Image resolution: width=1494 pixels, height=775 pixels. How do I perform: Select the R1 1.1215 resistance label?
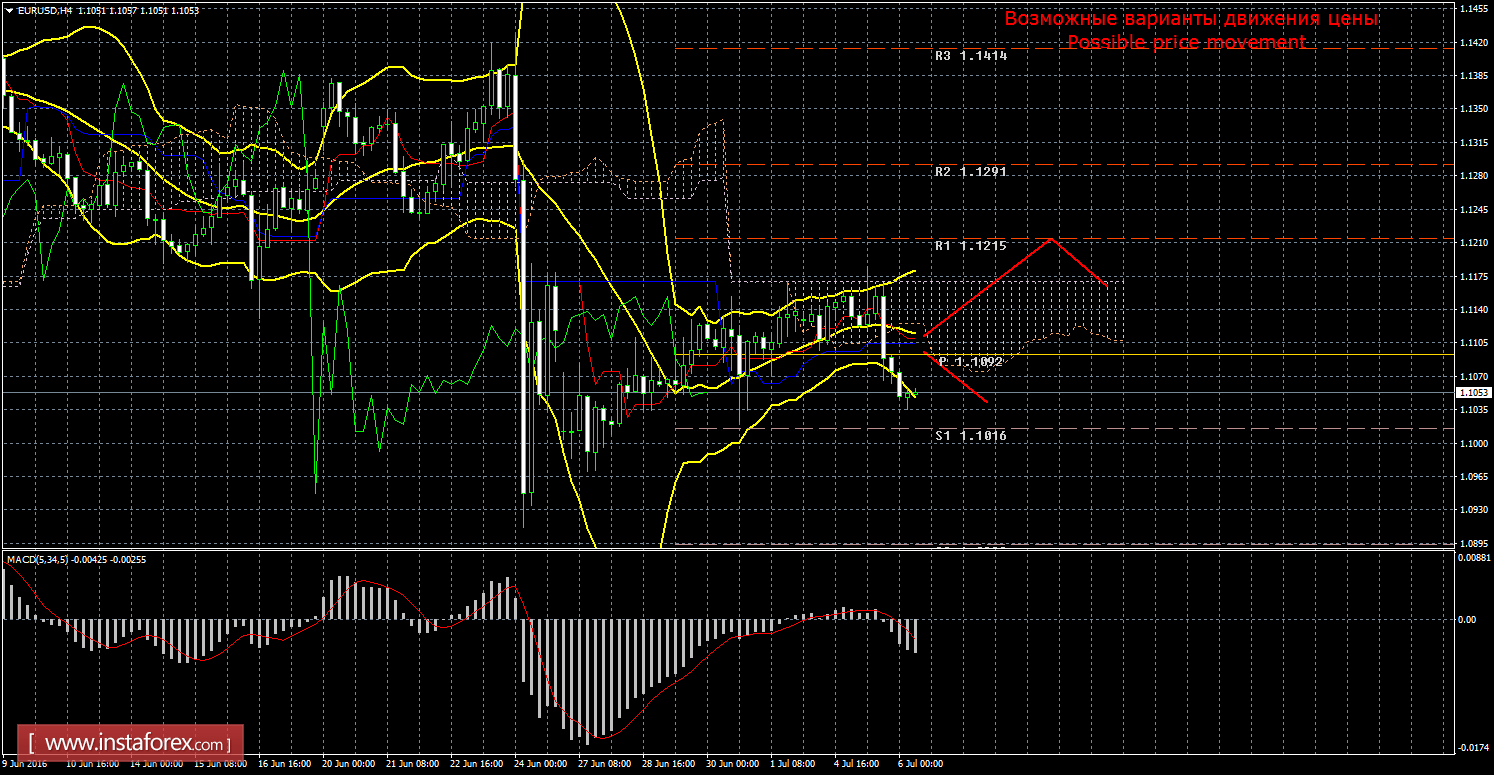pyautogui.click(x=971, y=246)
